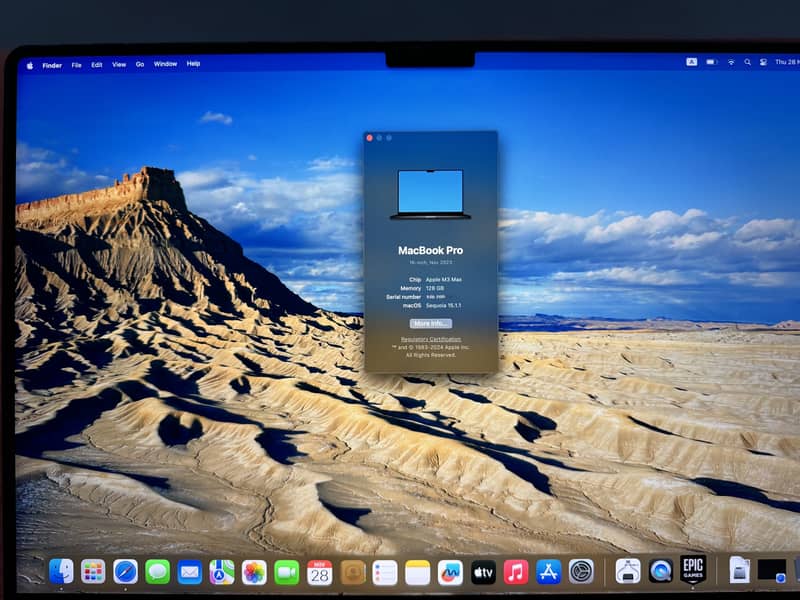Open Spotlight search in menu bar

(x=746, y=62)
